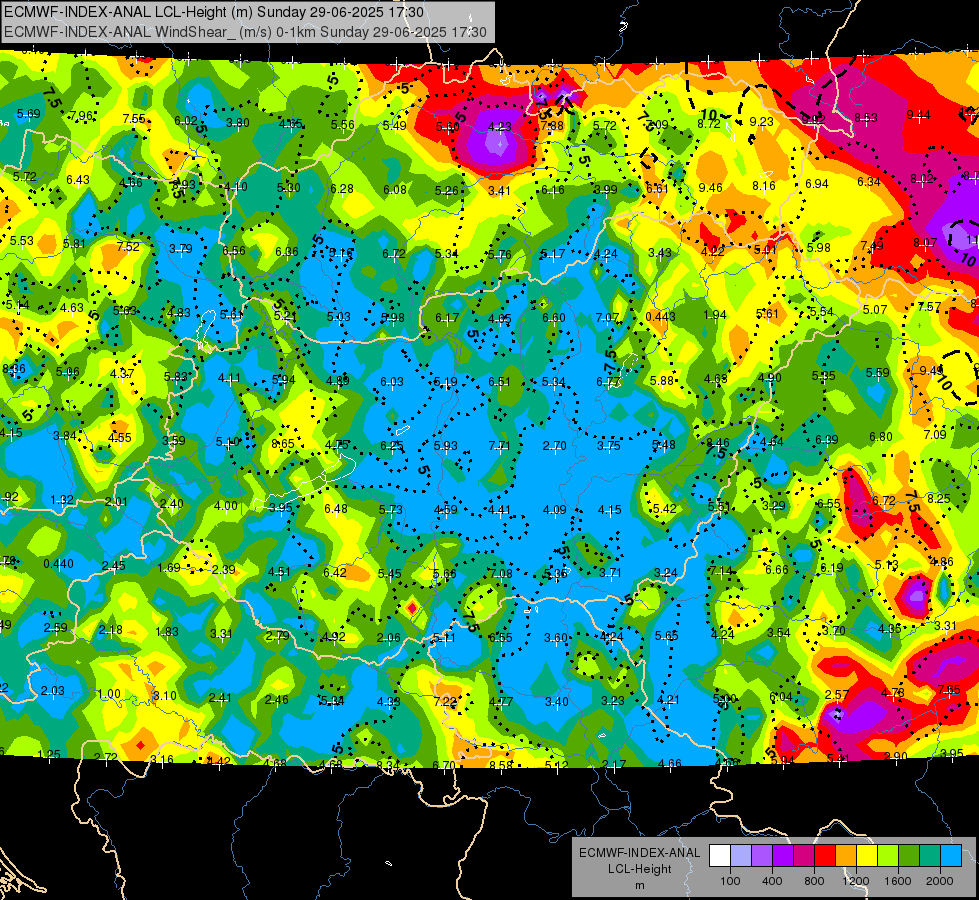Click the '1600' legend tick label
The image size is (979, 900).
898,881
